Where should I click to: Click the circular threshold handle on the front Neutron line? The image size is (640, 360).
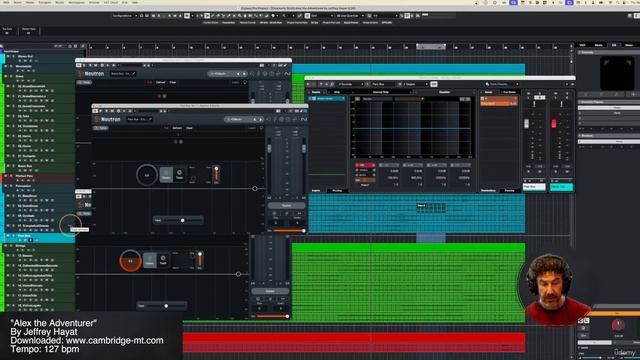pos(255,189)
